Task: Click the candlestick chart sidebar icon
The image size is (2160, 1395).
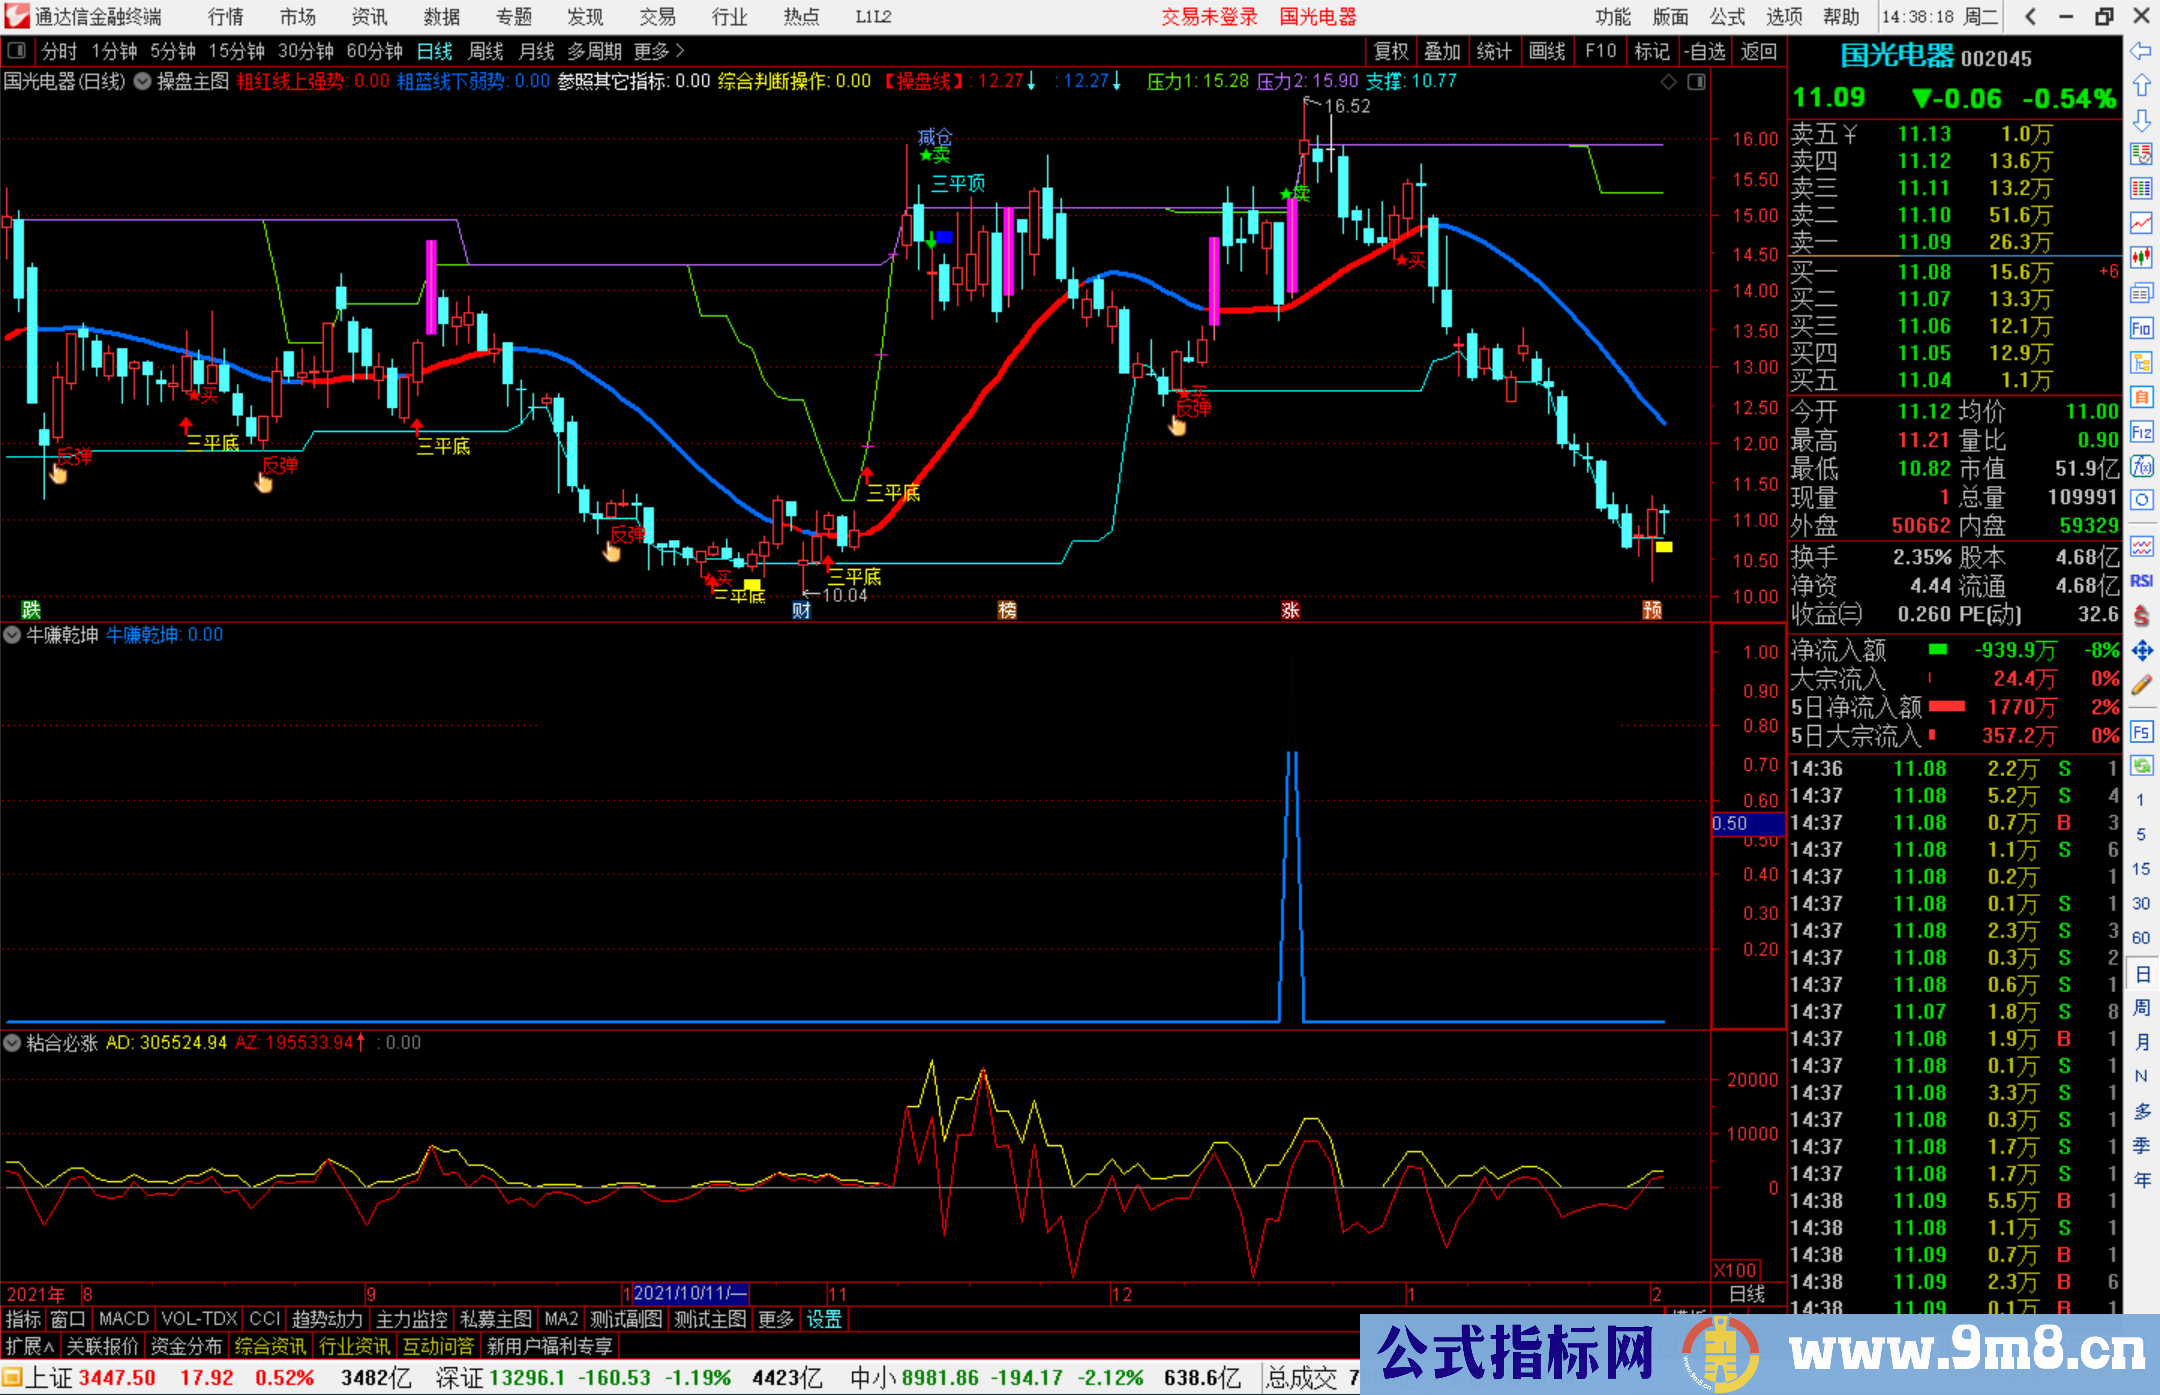Action: (2141, 258)
